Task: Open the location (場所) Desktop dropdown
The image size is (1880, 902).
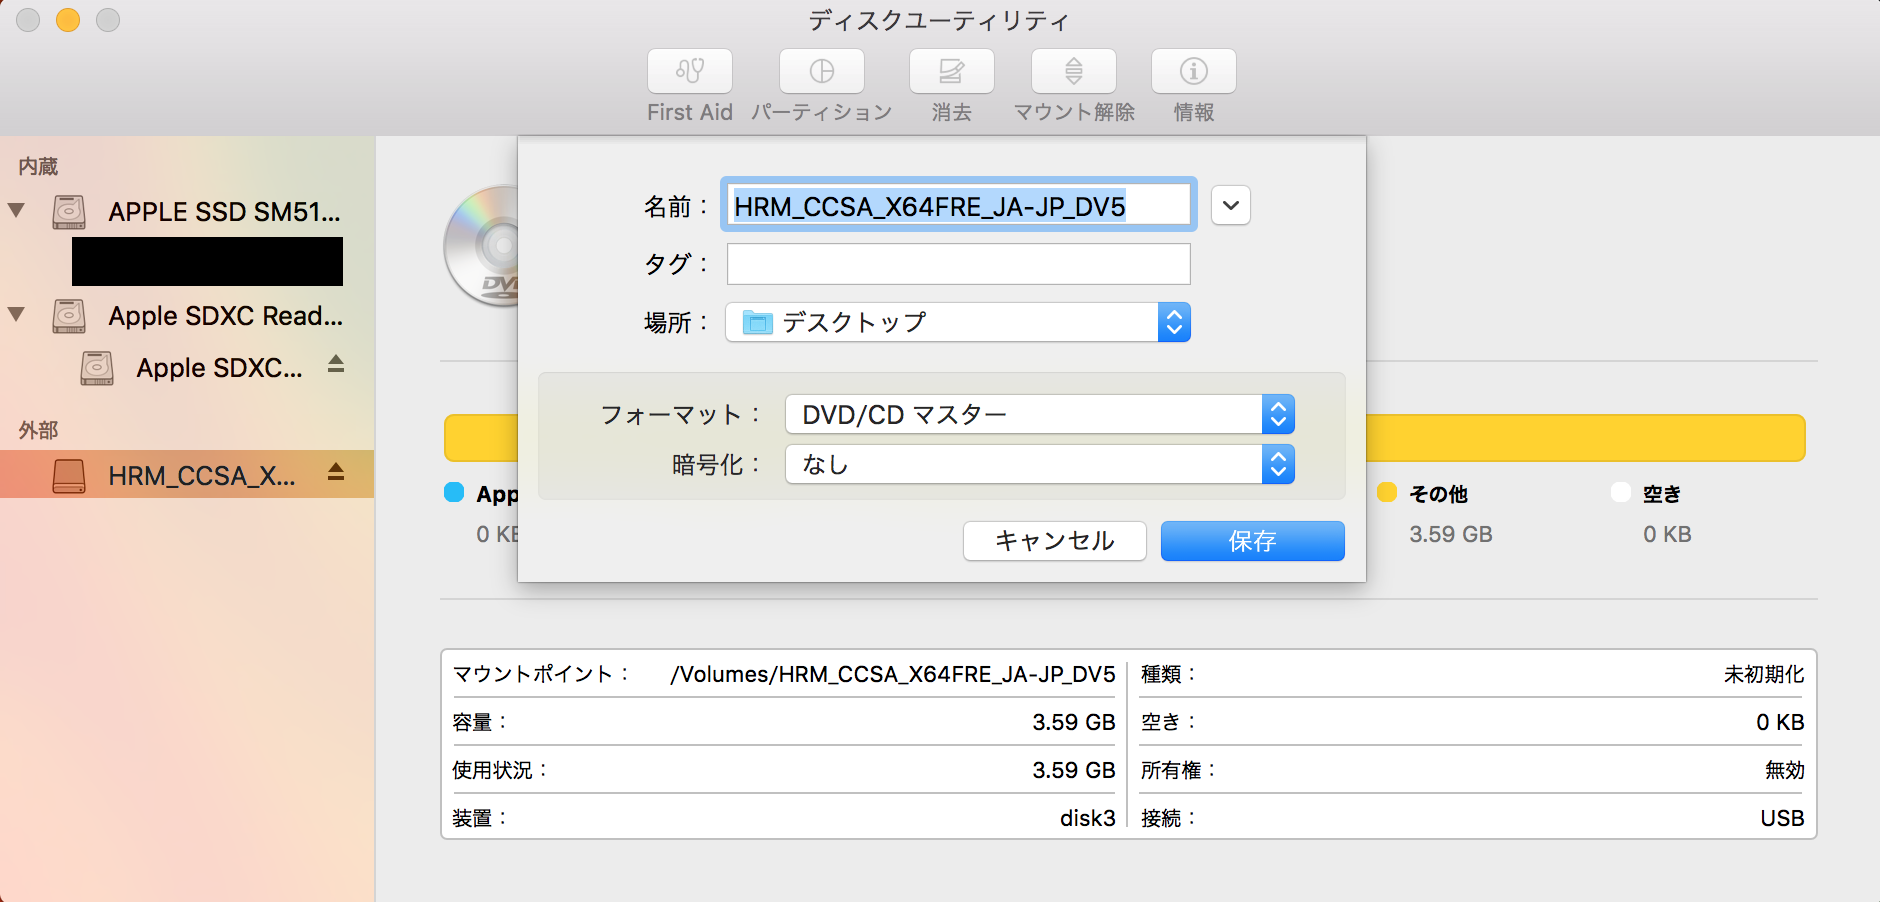Action: coord(957,322)
